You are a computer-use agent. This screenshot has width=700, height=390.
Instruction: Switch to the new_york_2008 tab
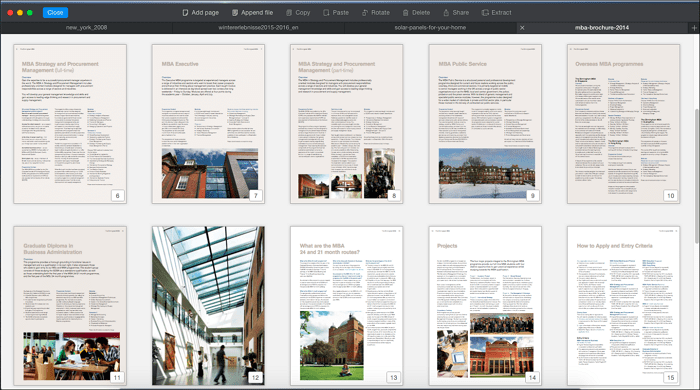pyautogui.click(x=86, y=28)
